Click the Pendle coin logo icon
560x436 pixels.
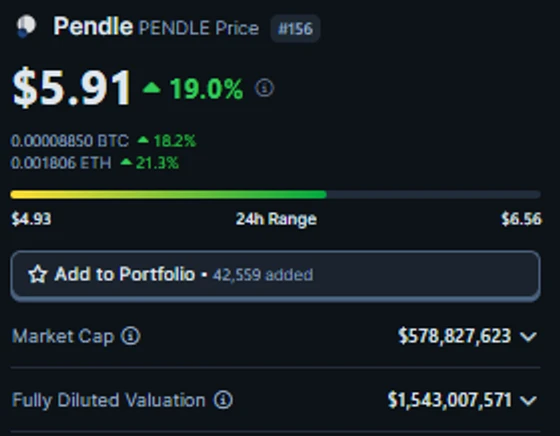[26, 26]
